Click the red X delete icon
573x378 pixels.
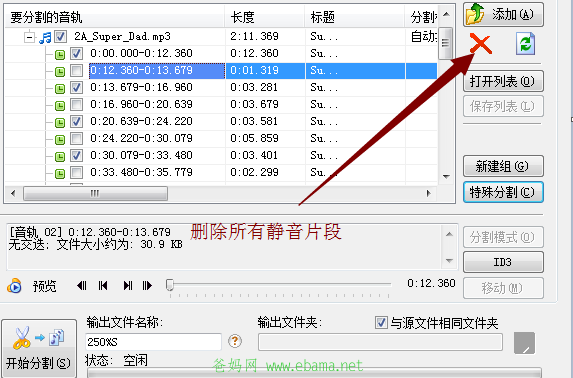coord(481,44)
